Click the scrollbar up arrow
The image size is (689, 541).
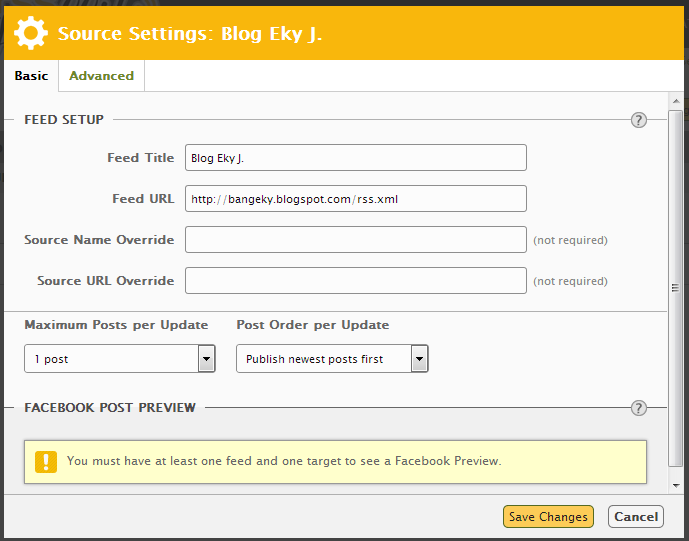click(676, 102)
